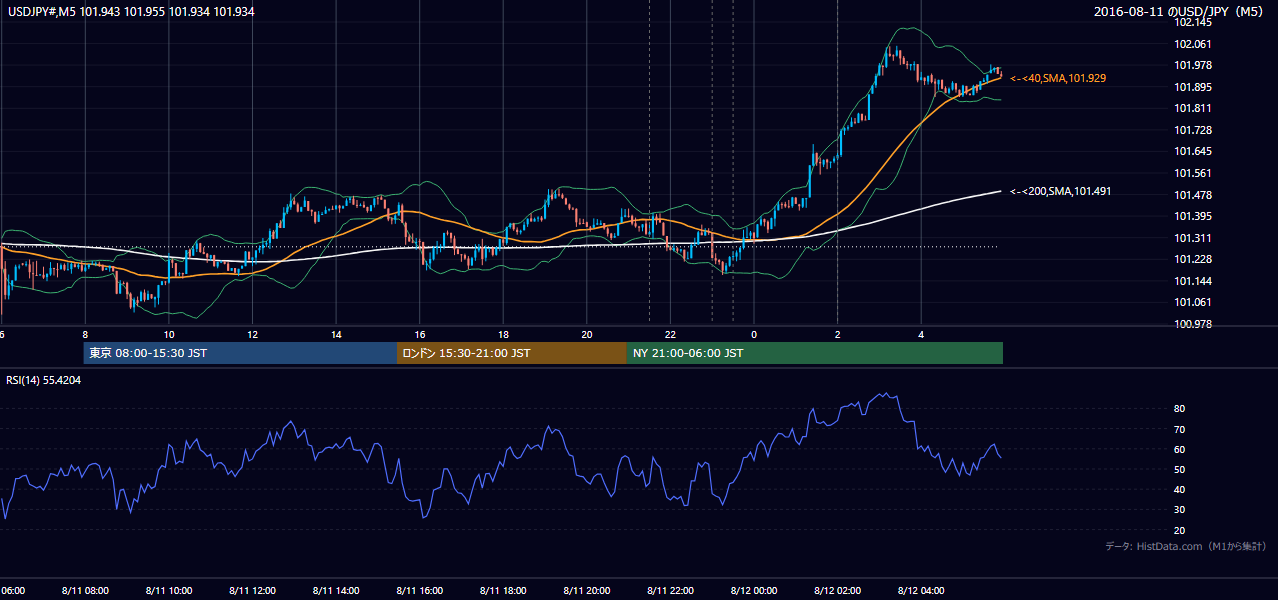Click the 8/11 12:00 time label
The image size is (1278, 600).
[252, 590]
